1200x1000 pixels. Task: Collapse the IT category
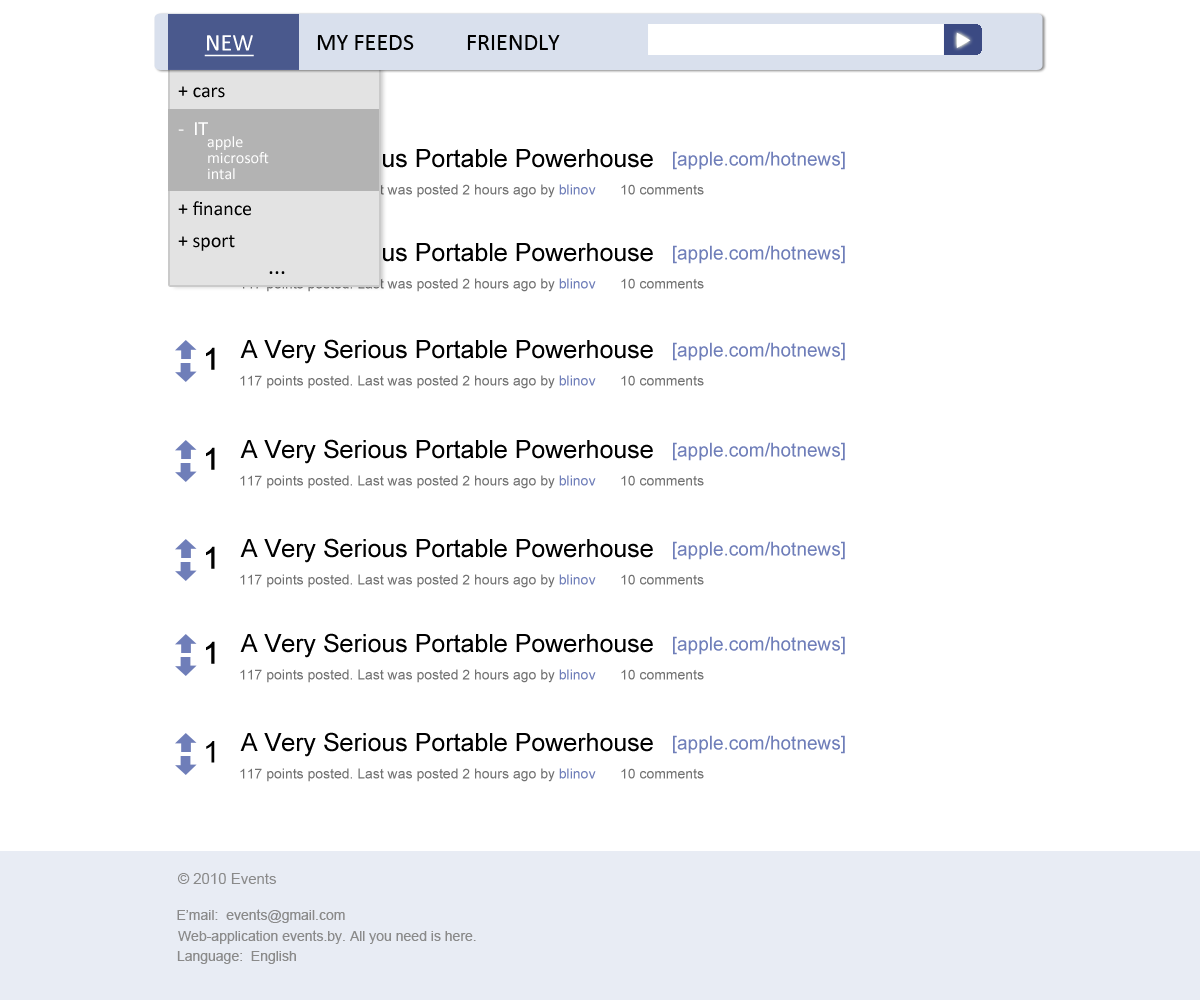(x=193, y=129)
